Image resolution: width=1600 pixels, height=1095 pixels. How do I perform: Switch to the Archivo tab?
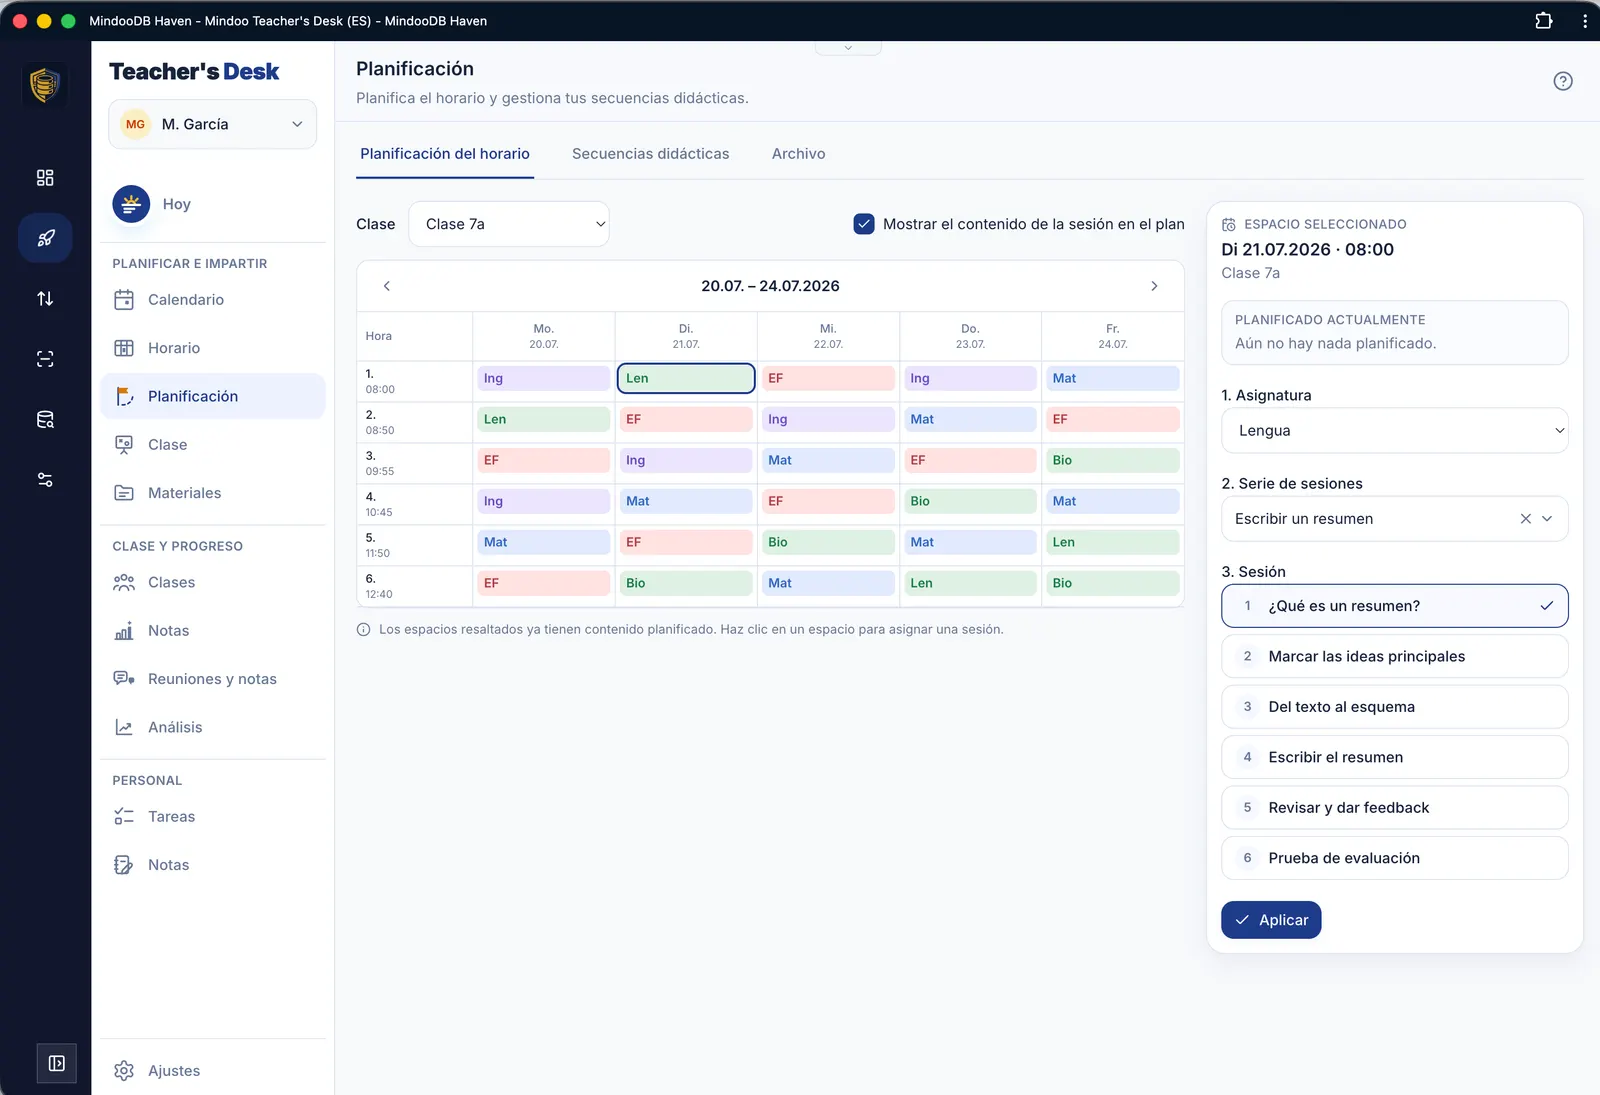[798, 154]
